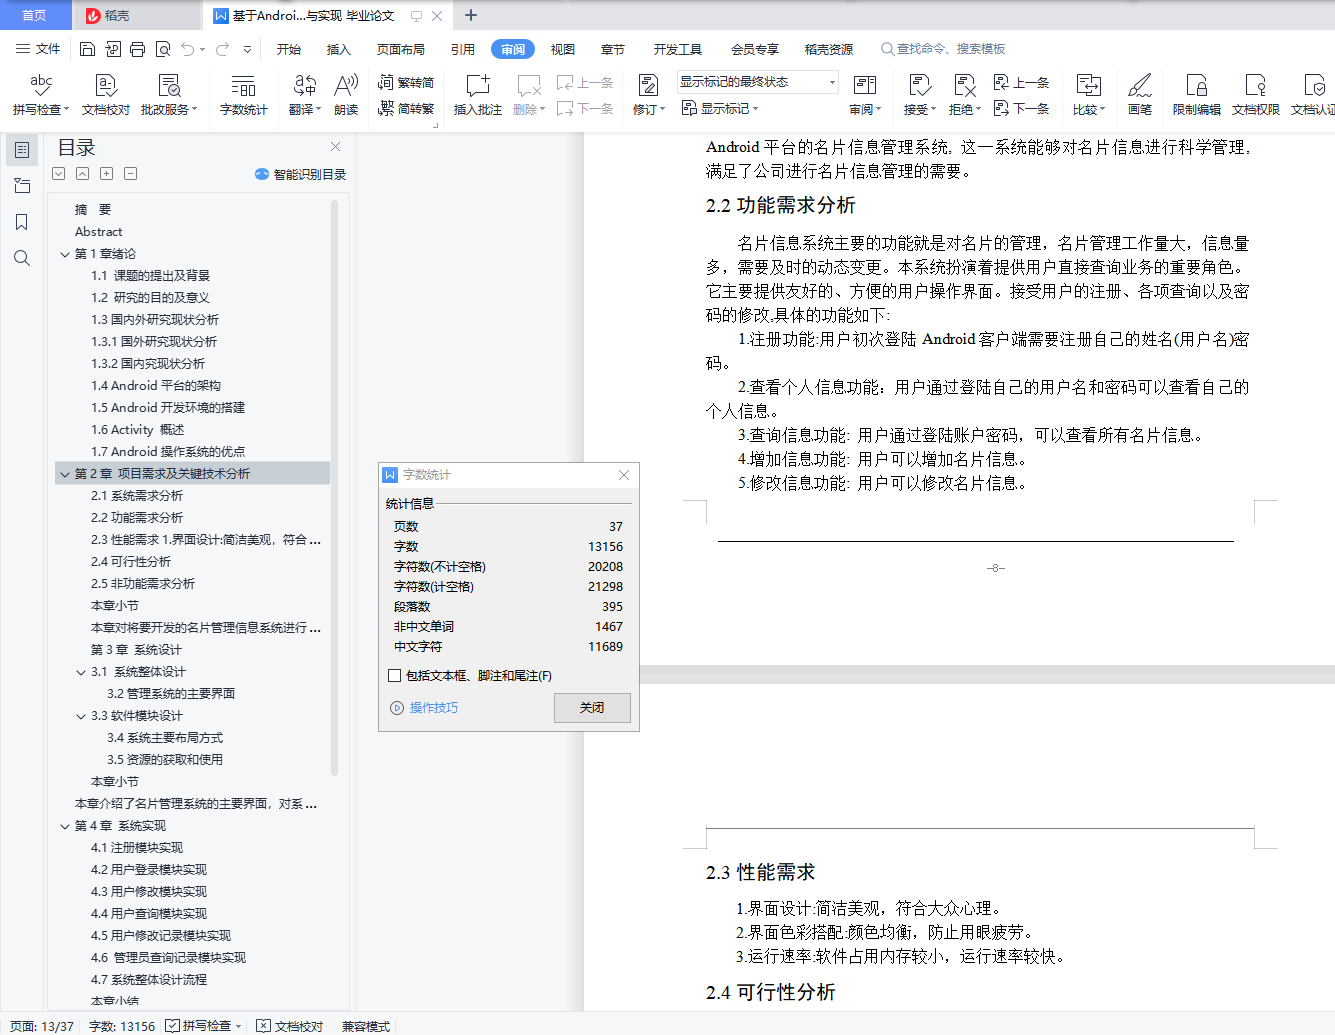The image size is (1335, 1035).
Task: Click the 审阅 review pane icon in the ribbon
Action: [x=865, y=85]
